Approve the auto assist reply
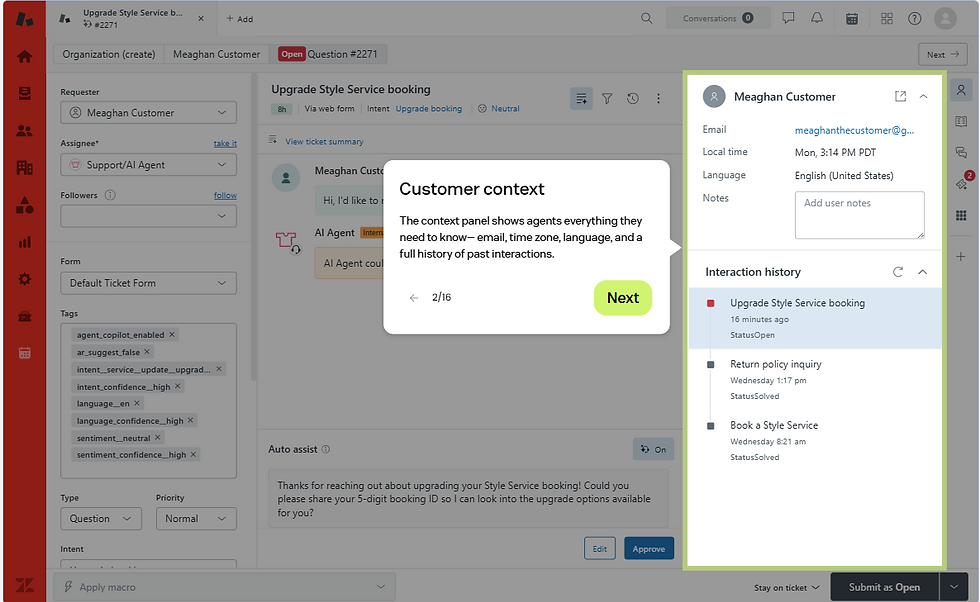 tap(649, 549)
